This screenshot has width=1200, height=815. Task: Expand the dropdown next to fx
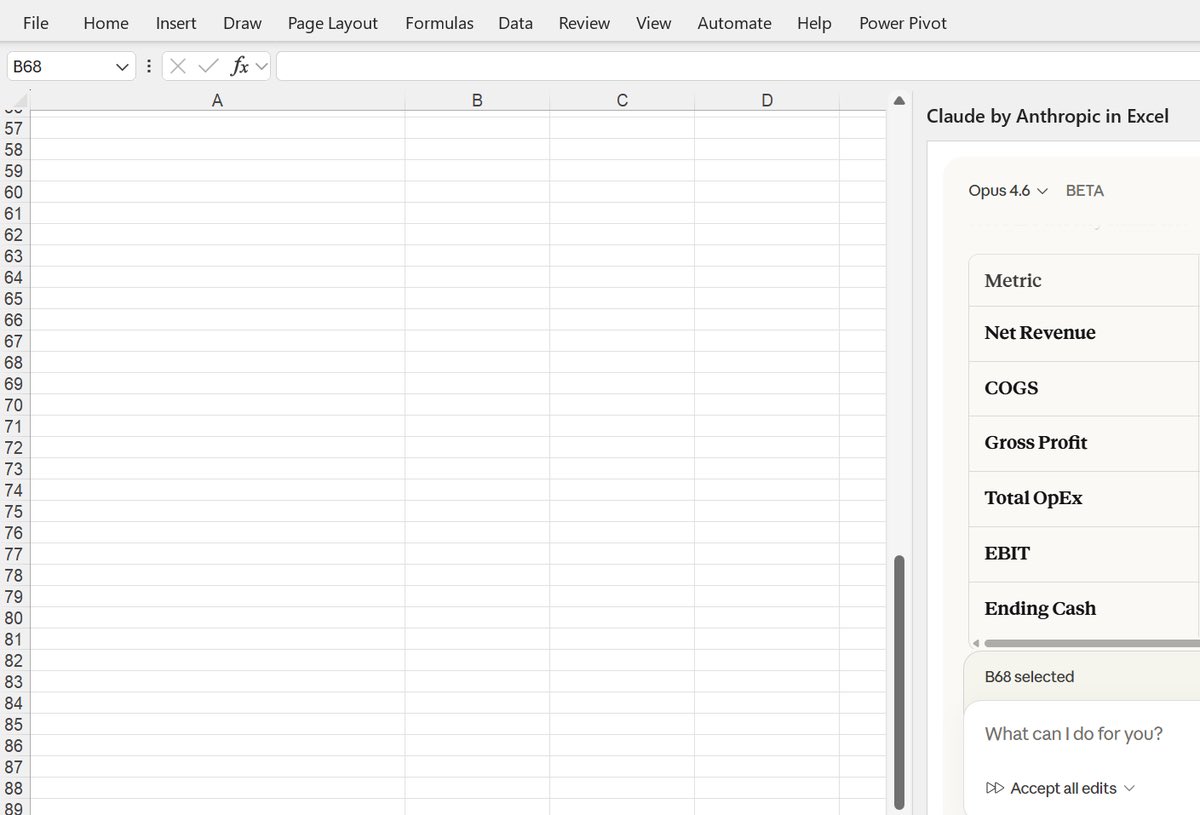pos(262,67)
